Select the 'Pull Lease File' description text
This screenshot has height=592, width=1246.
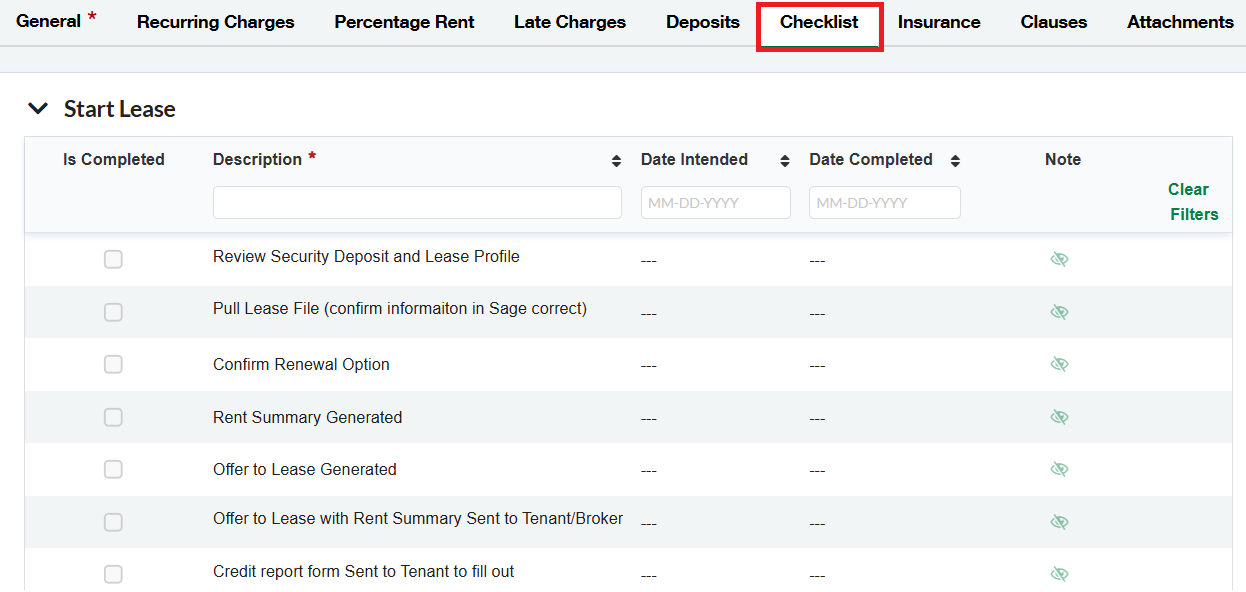[400, 309]
